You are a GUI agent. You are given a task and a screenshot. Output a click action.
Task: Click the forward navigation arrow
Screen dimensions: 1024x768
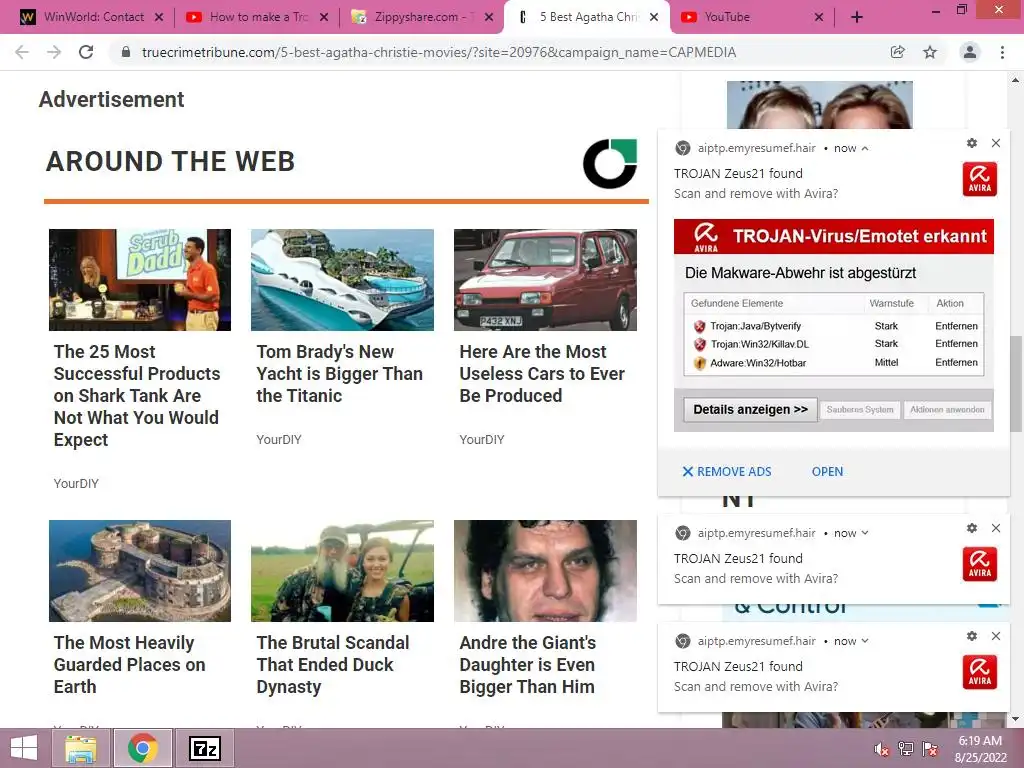click(x=54, y=52)
